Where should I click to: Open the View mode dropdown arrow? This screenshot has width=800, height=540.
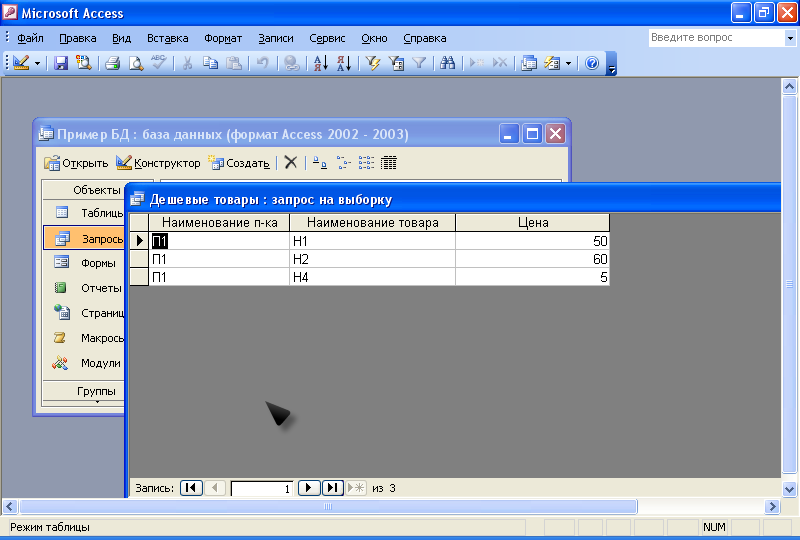pyautogui.click(x=37, y=63)
